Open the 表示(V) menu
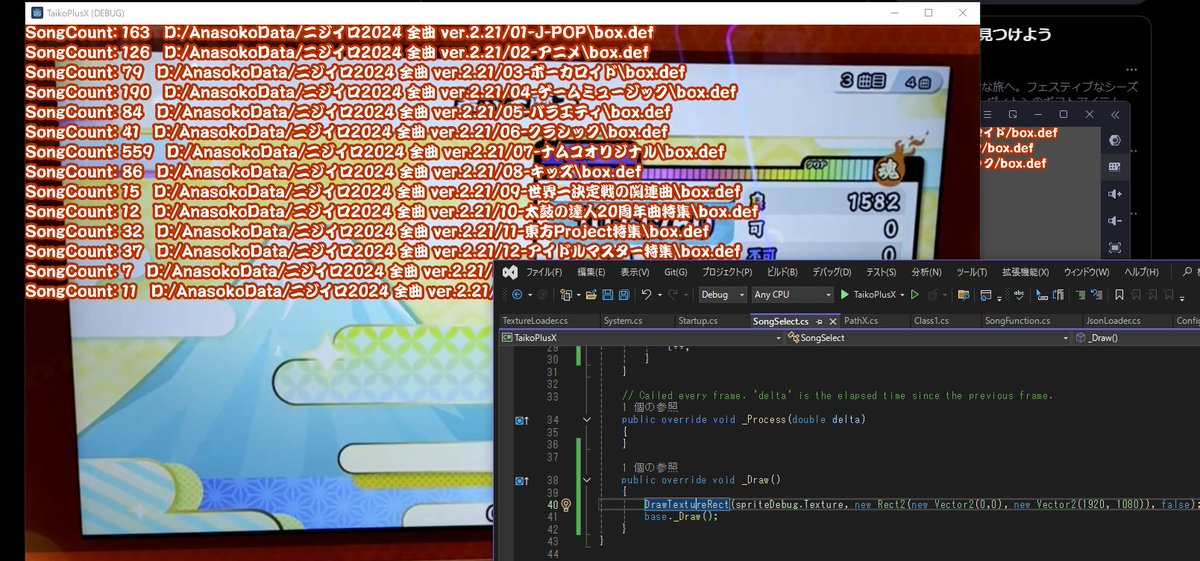Screen dimensions: 1200x561 point(634,271)
